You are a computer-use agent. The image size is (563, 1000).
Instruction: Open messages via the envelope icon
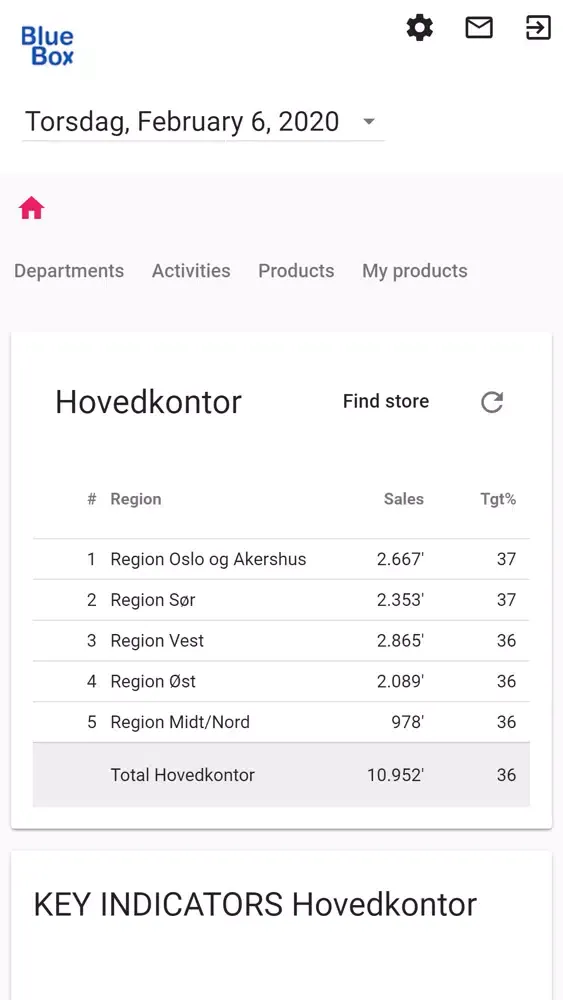pos(479,28)
